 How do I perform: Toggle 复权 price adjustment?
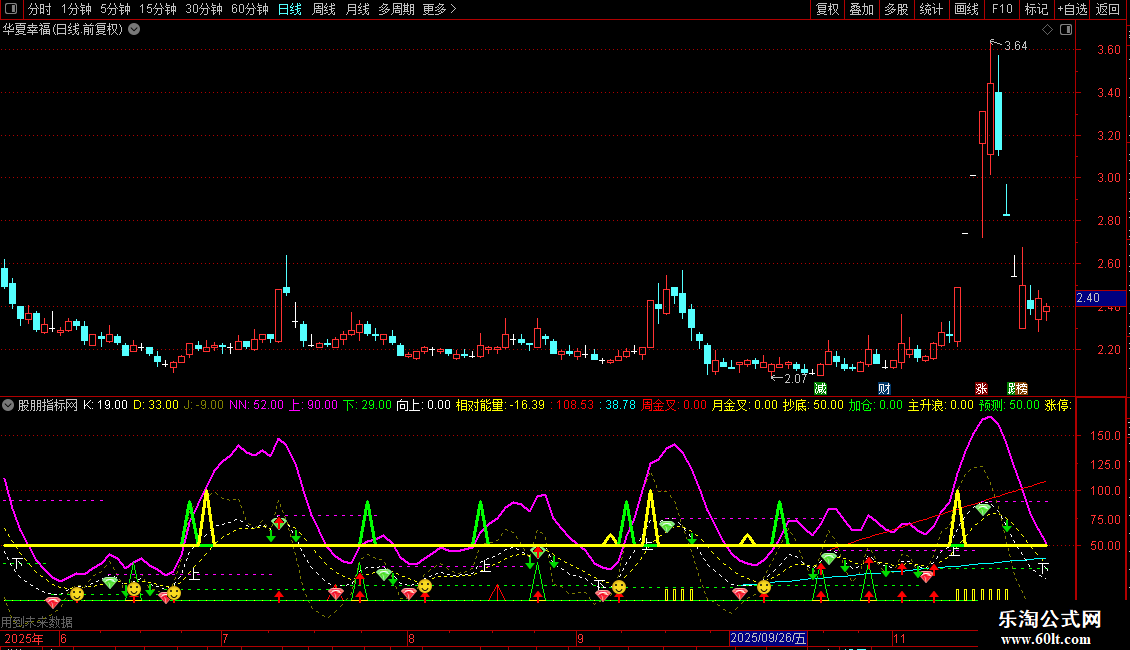click(827, 10)
